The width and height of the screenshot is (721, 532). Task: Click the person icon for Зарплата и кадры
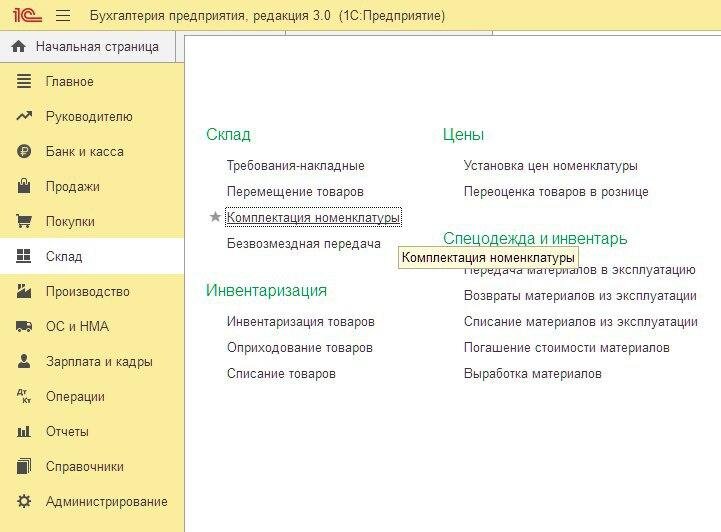click(x=24, y=361)
